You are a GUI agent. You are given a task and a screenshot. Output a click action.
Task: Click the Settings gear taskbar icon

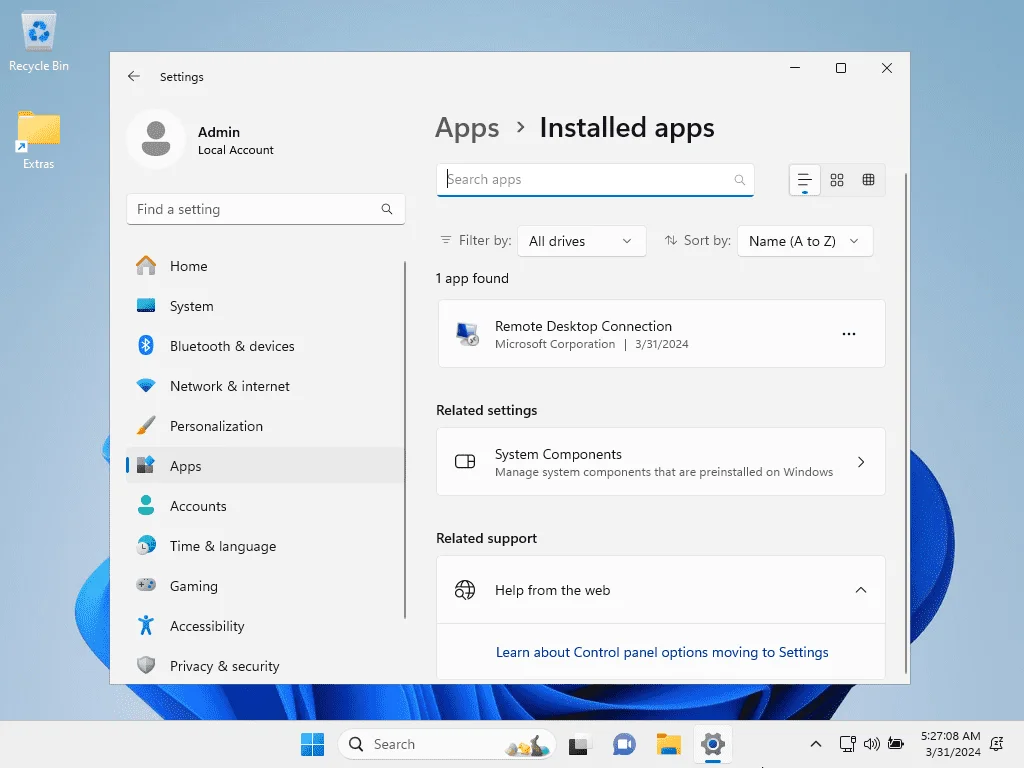[x=712, y=744]
